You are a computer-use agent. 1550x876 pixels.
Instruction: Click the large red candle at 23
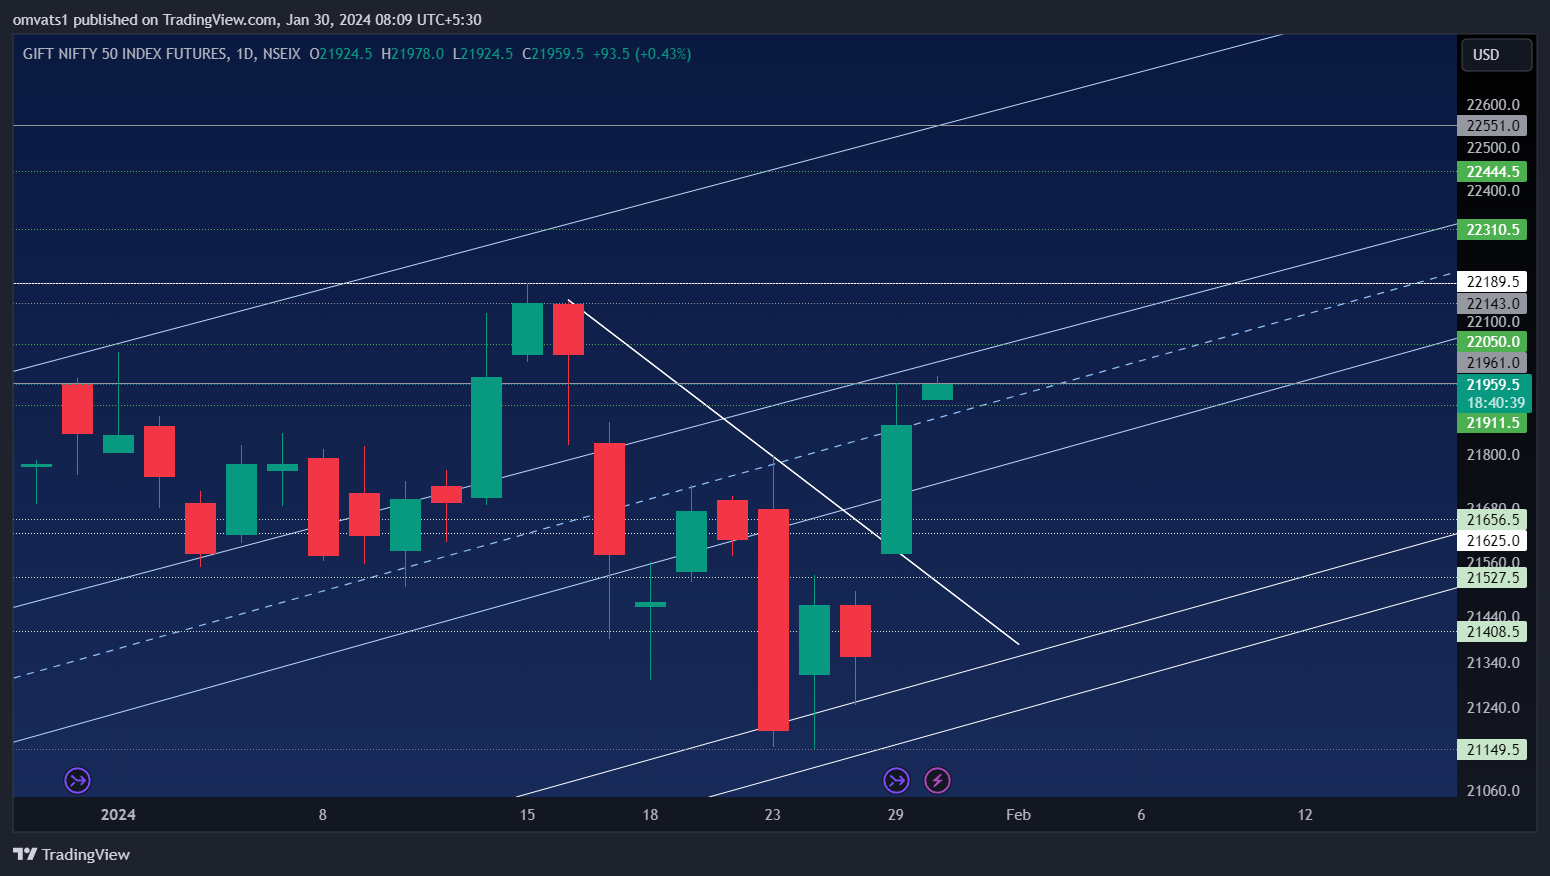coord(773,620)
